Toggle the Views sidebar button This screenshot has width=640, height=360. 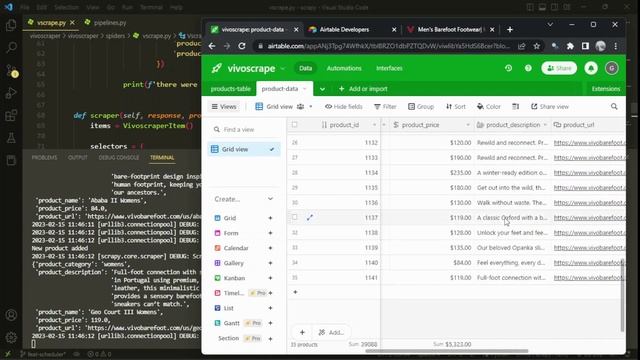point(224,107)
